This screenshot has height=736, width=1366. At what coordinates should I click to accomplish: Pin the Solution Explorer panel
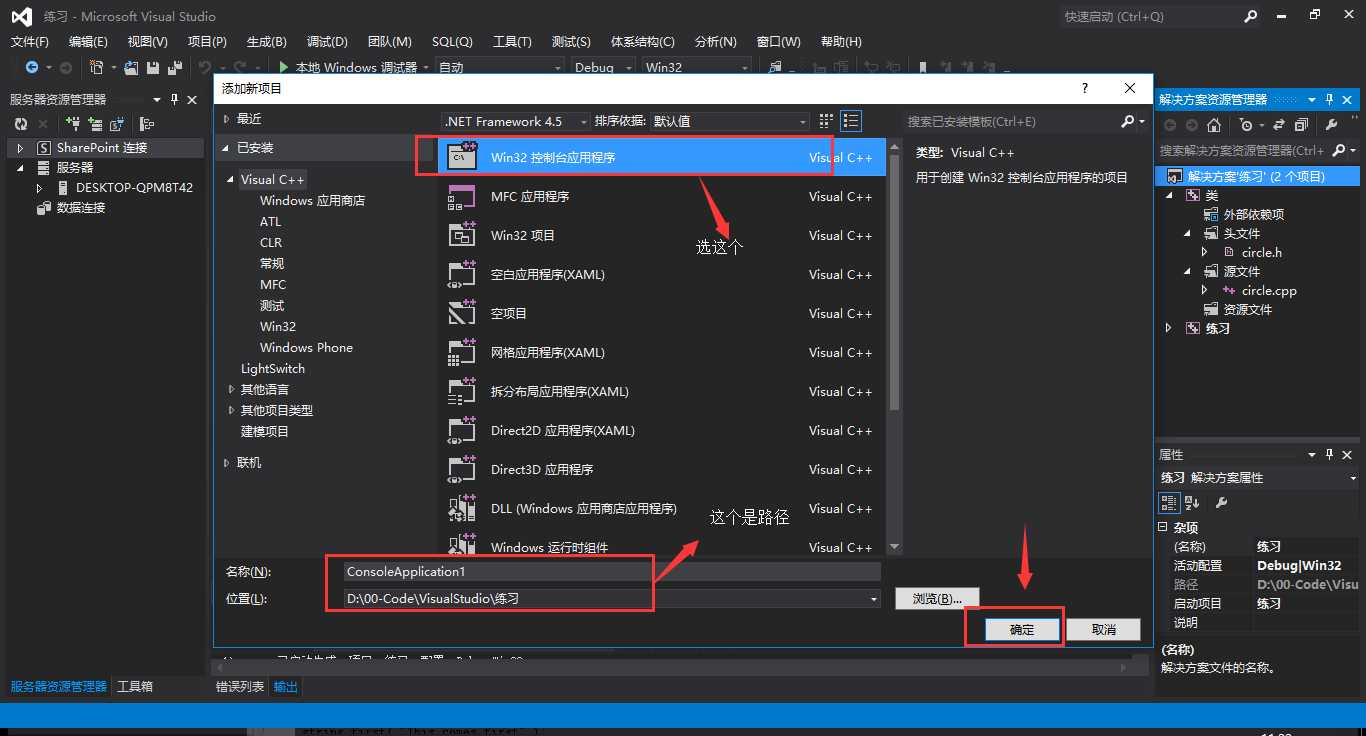coord(1330,99)
